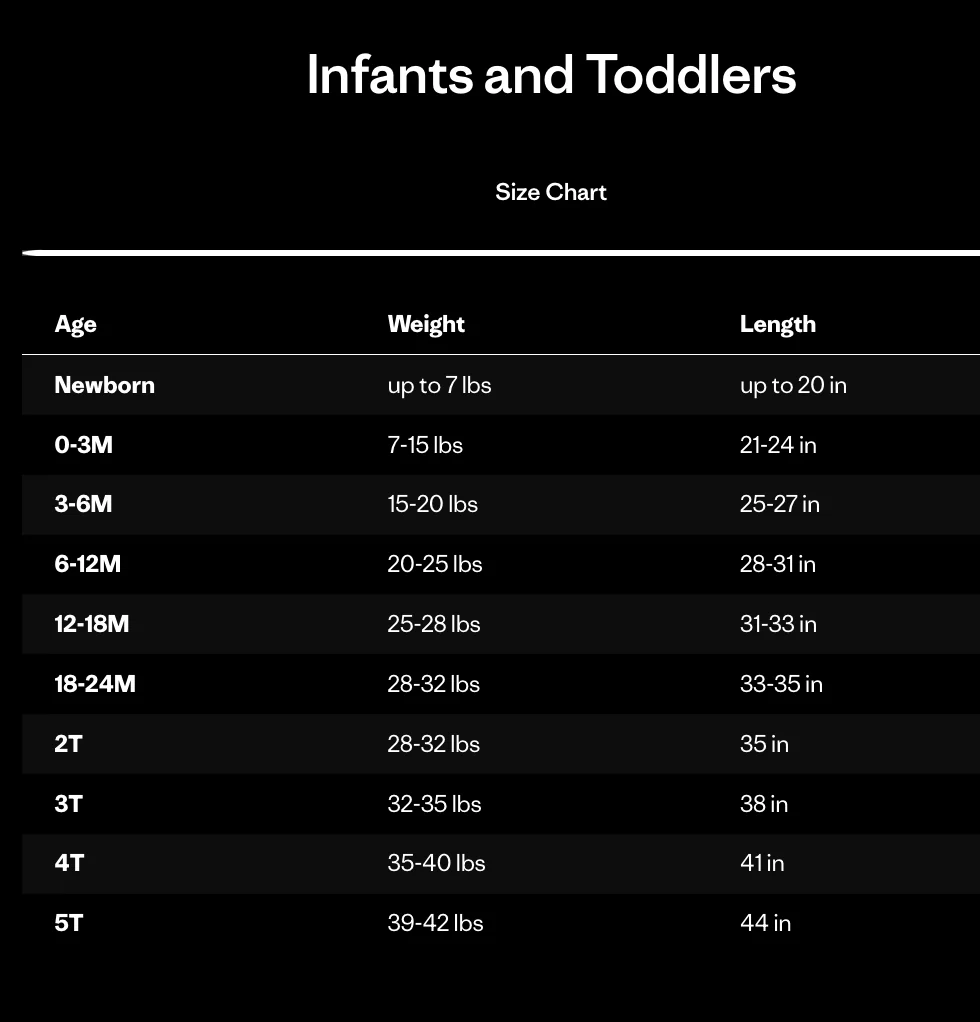Click the 12-18M row label
Image resolution: width=980 pixels, height=1022 pixels.
tap(92, 624)
